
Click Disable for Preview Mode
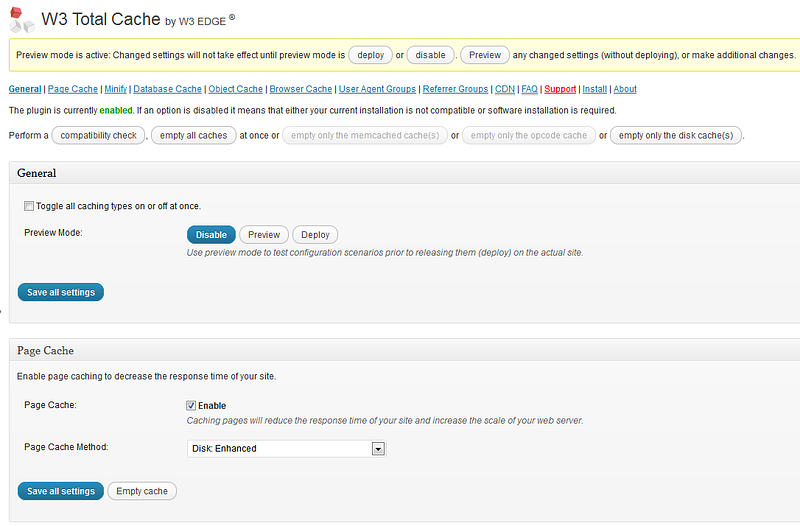211,235
